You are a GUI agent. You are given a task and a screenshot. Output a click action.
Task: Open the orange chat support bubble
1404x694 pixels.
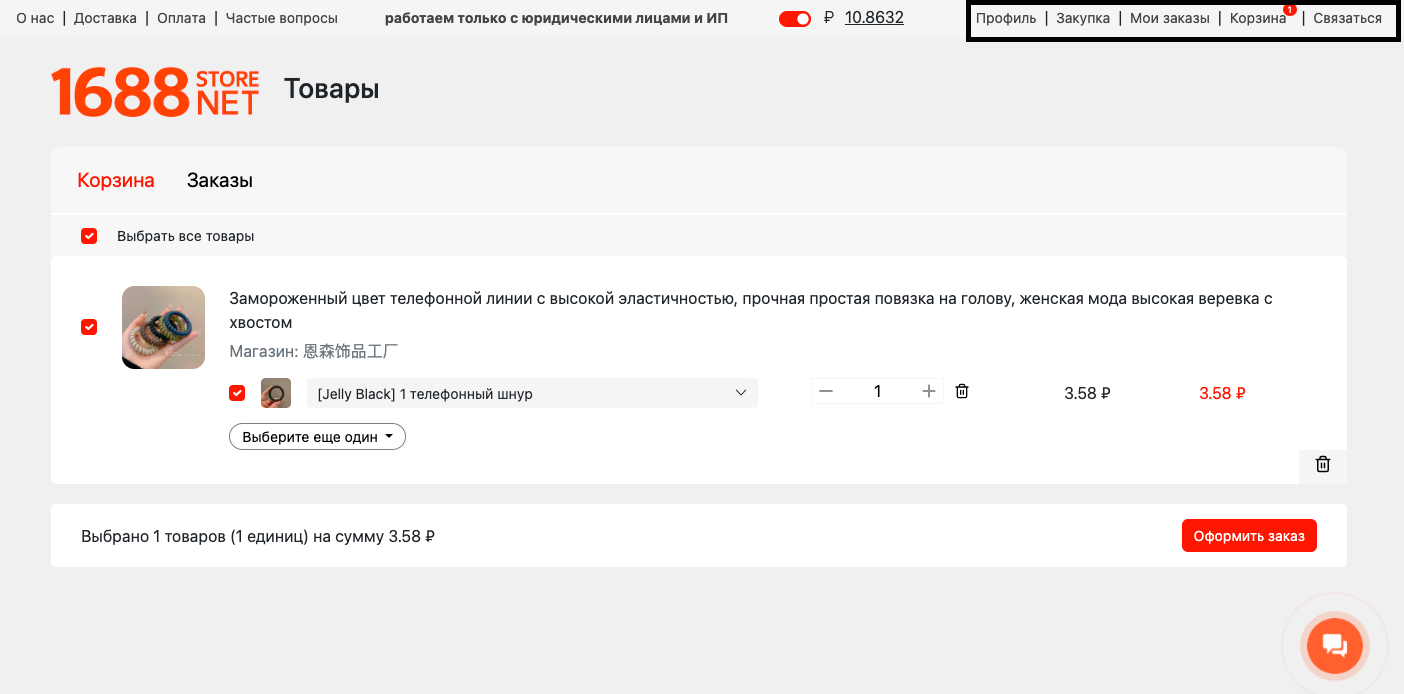1335,645
